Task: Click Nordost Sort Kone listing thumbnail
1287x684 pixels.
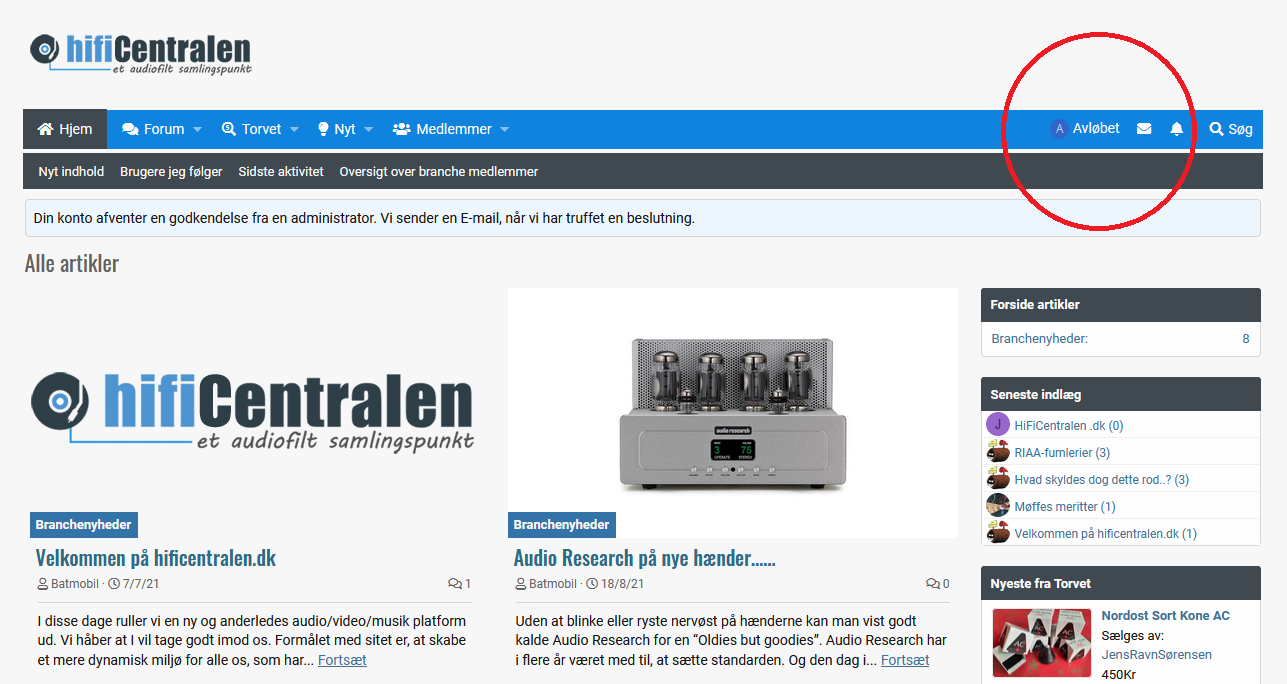Action: click(1041, 643)
